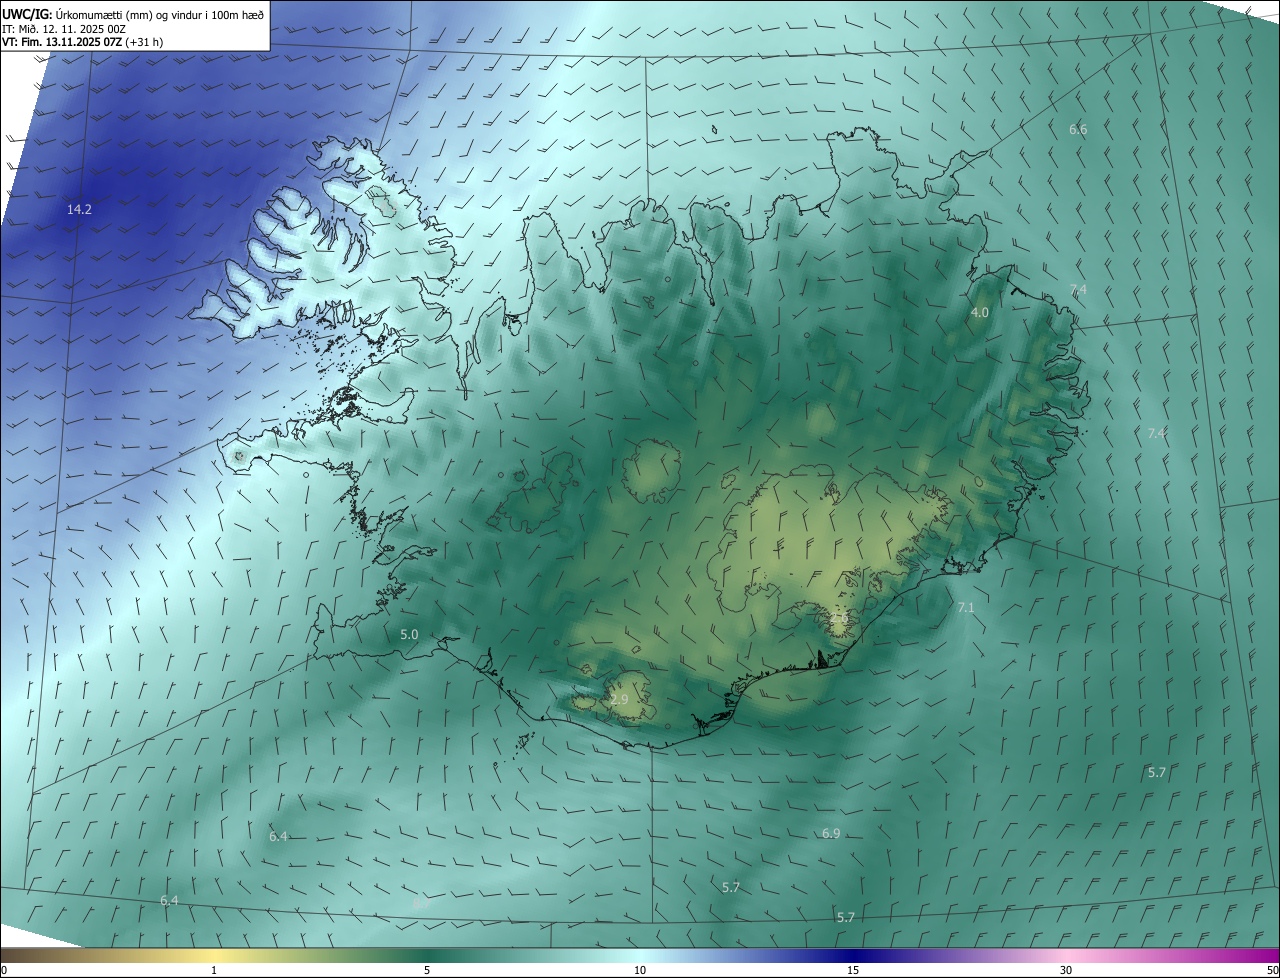Click the '5' tick on the color scale

(x=427, y=970)
